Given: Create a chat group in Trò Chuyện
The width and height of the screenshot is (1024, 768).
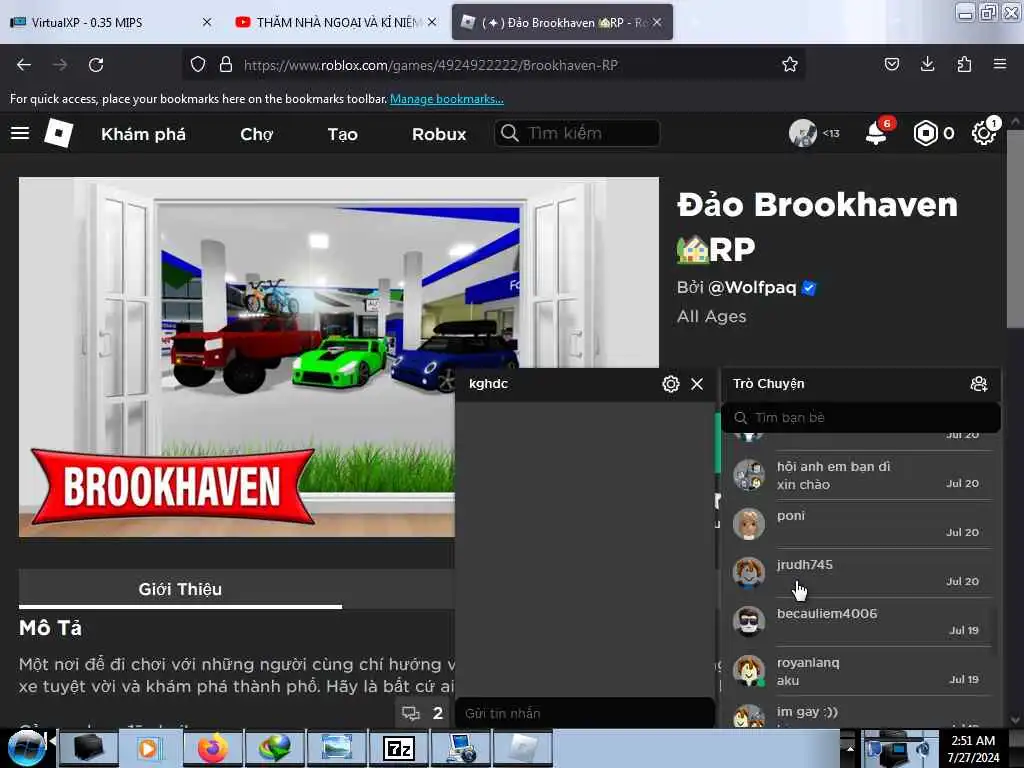Looking at the screenshot, I should 978,384.
